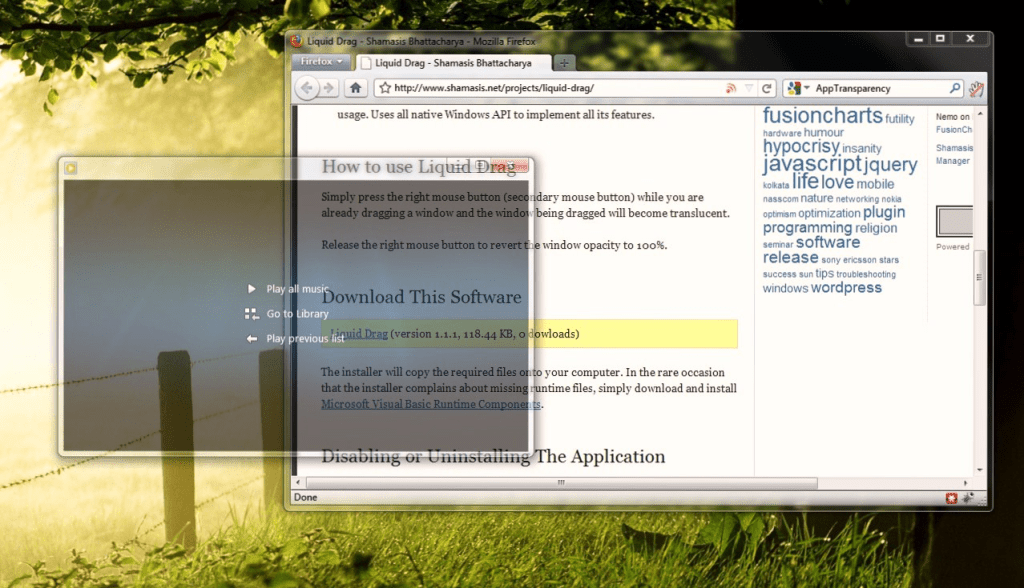This screenshot has width=1024, height=588.
Task: Click the red add-on icon in status bar
Action: point(951,497)
